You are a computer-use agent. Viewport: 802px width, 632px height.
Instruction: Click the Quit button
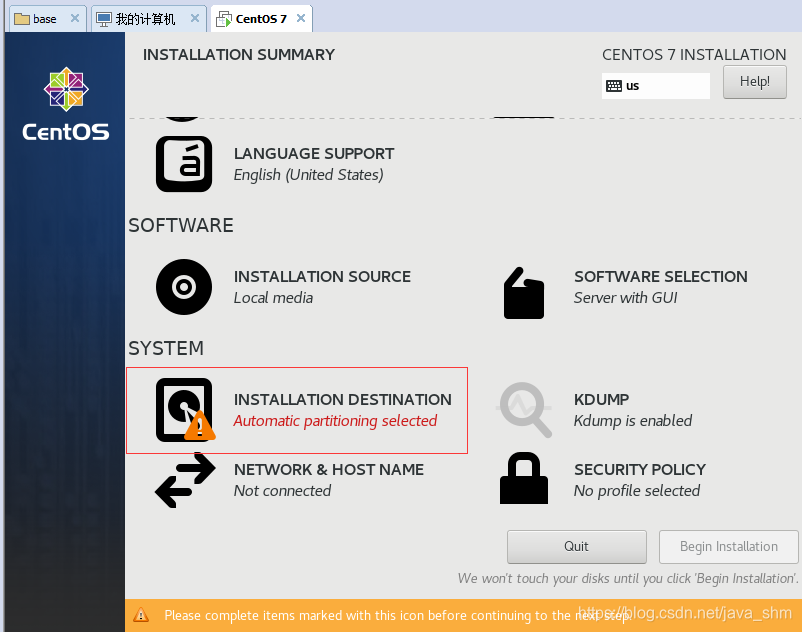tap(576, 547)
